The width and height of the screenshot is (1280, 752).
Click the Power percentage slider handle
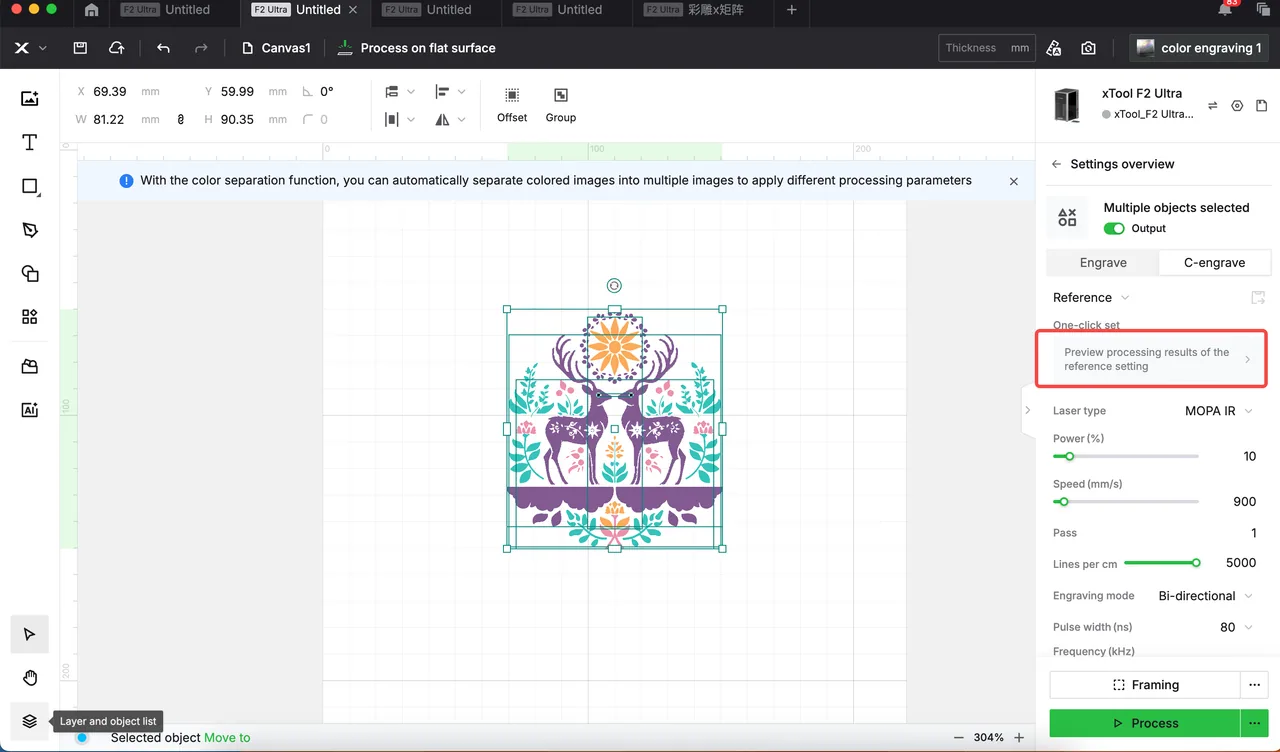[x=1069, y=456]
